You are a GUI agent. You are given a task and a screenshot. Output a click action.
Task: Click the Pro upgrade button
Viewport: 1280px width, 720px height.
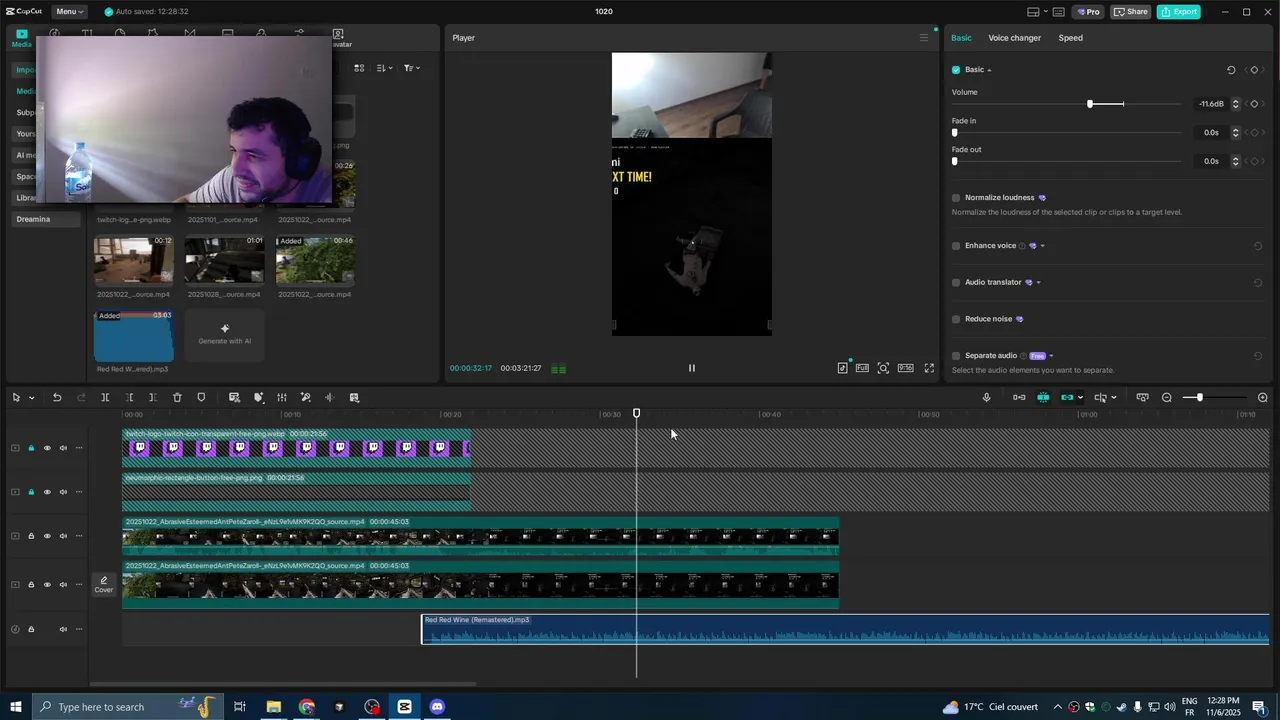tap(1087, 12)
